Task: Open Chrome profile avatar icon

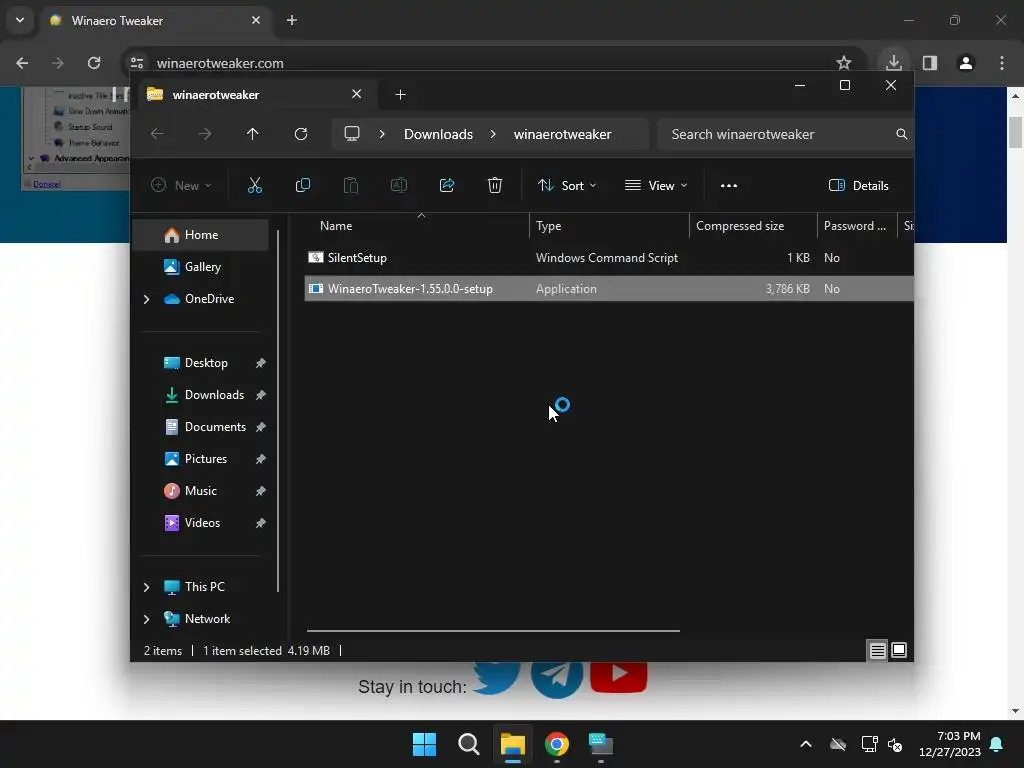Action: pyautogui.click(x=966, y=63)
